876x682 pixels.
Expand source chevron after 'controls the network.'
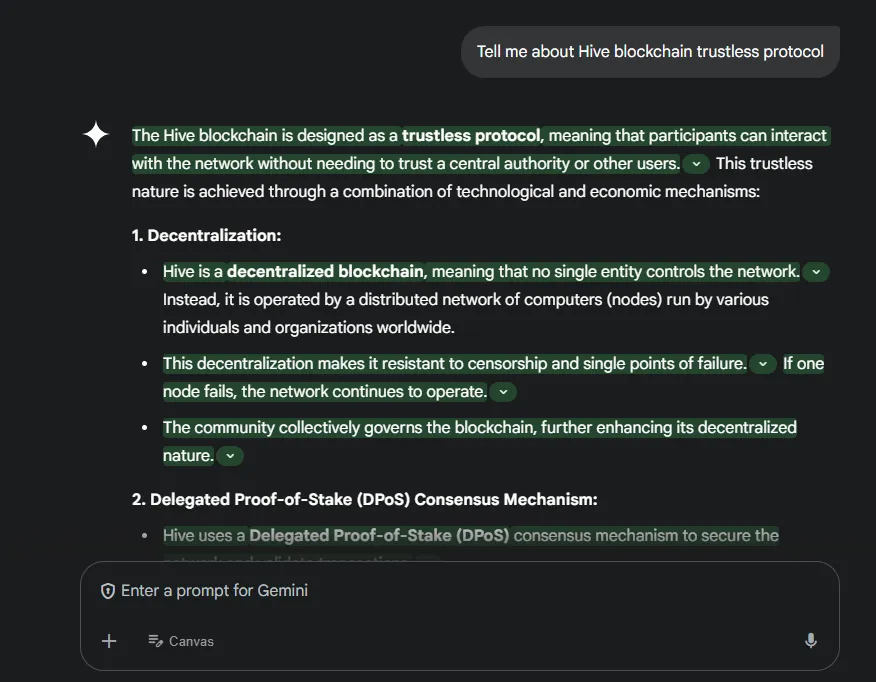pos(816,272)
